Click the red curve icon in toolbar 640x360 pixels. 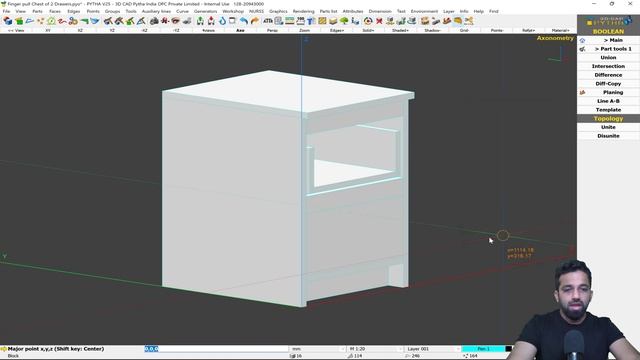click(61, 21)
